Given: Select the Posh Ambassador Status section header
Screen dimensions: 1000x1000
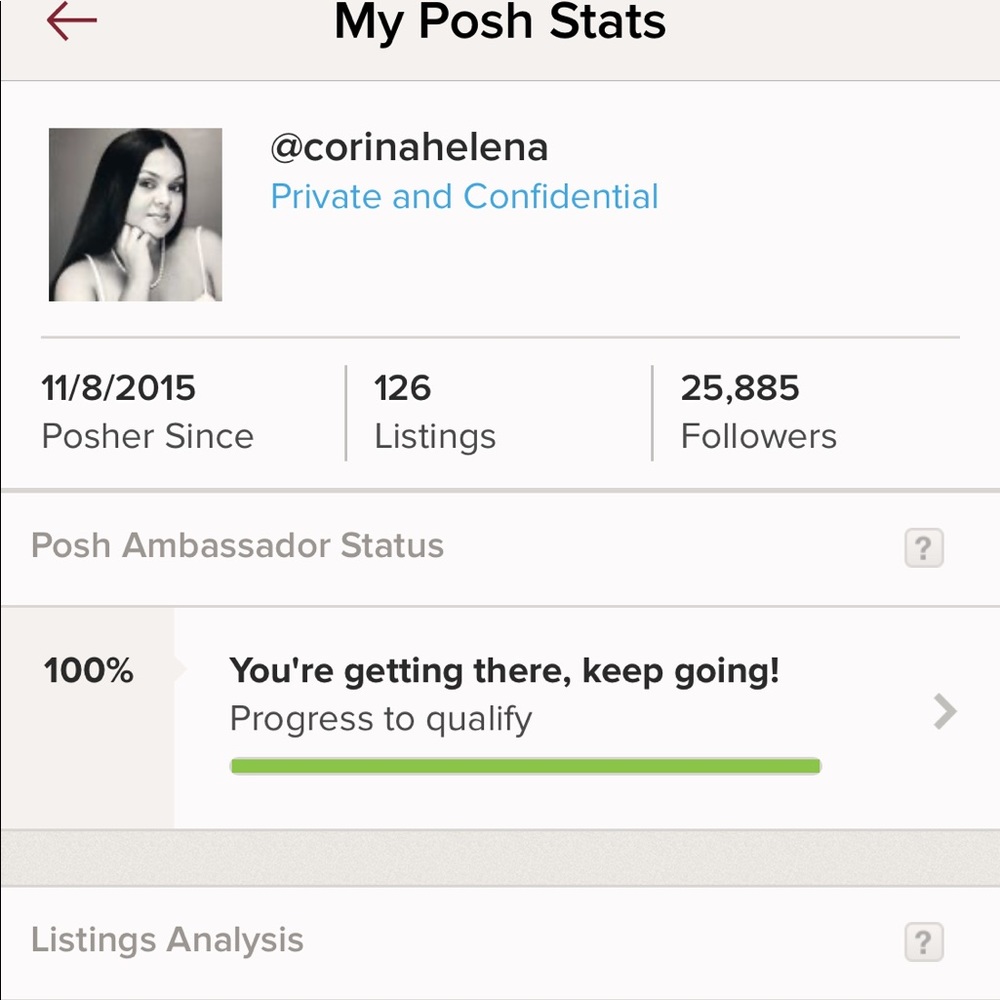Looking at the screenshot, I should click(237, 546).
